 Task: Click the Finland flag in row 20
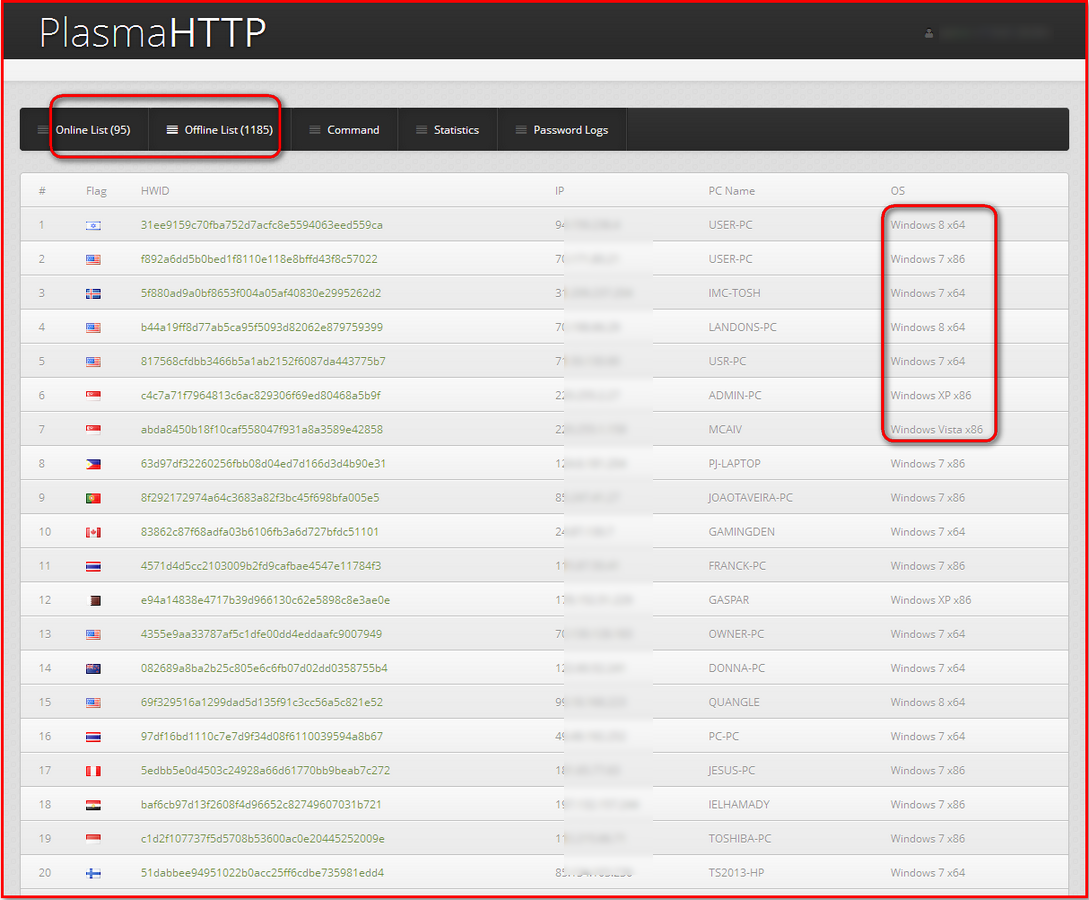[x=93, y=873]
